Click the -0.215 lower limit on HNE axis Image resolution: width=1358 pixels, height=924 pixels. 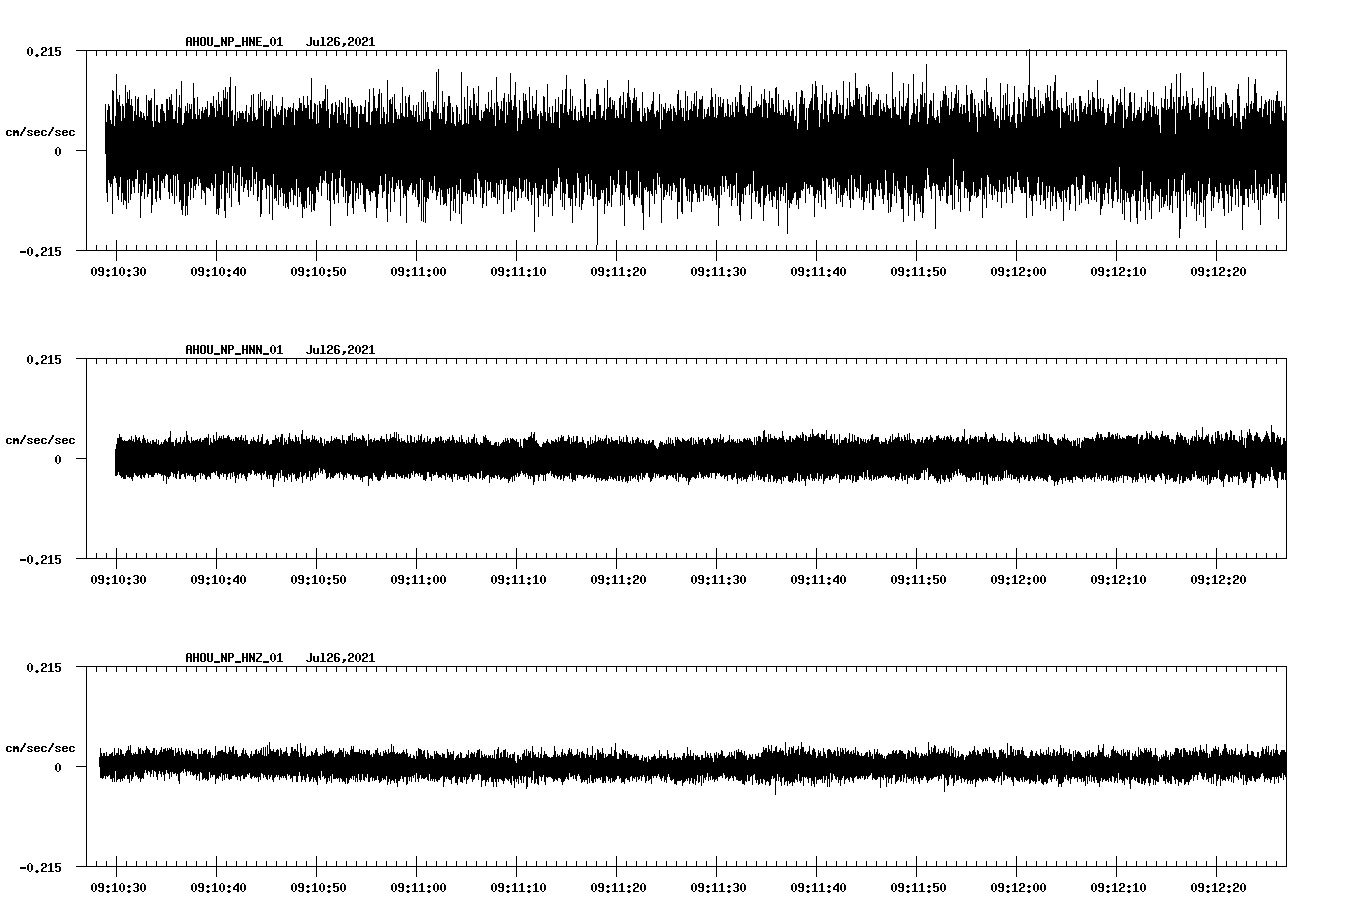pyautogui.click(x=40, y=252)
